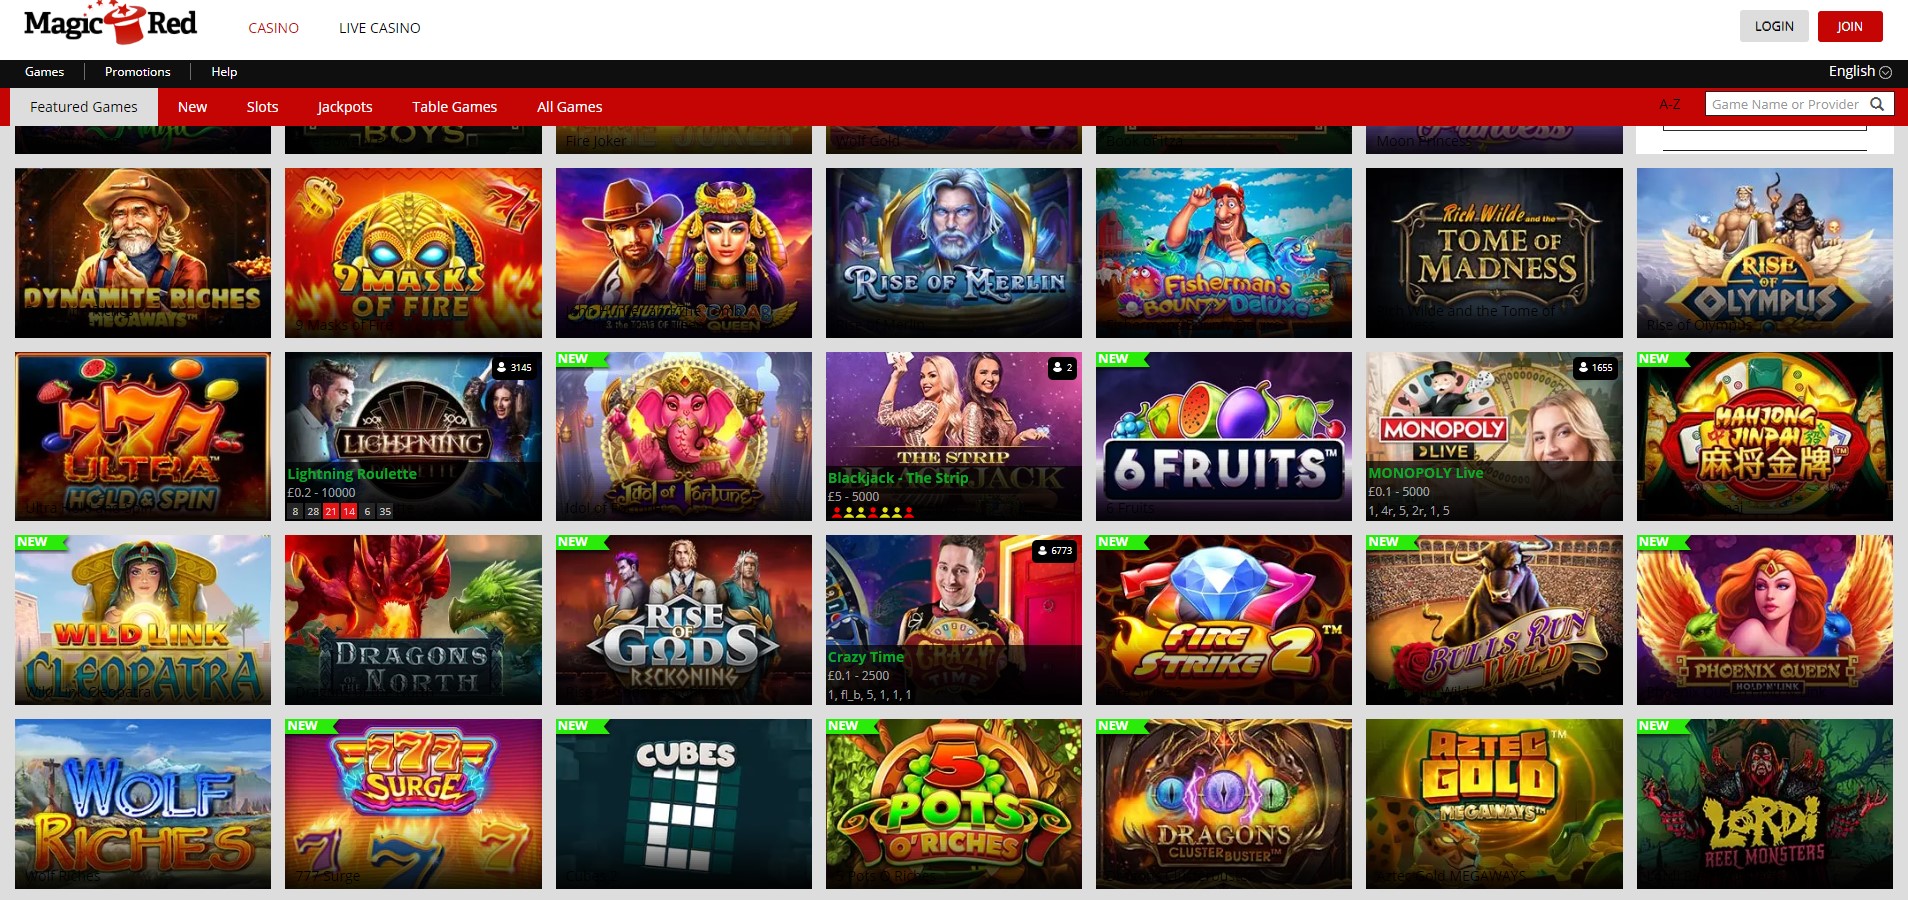
Task: Expand the English language selector
Action: [x=1859, y=71]
